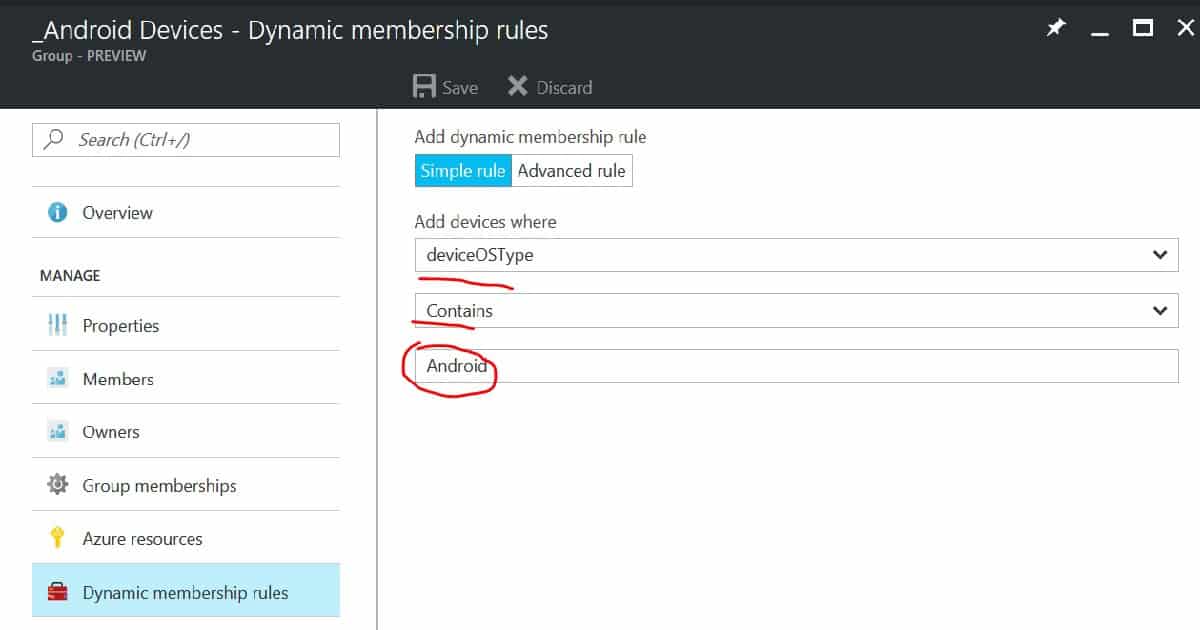Click the Android value input field
The height and width of the screenshot is (630, 1200).
point(700,366)
